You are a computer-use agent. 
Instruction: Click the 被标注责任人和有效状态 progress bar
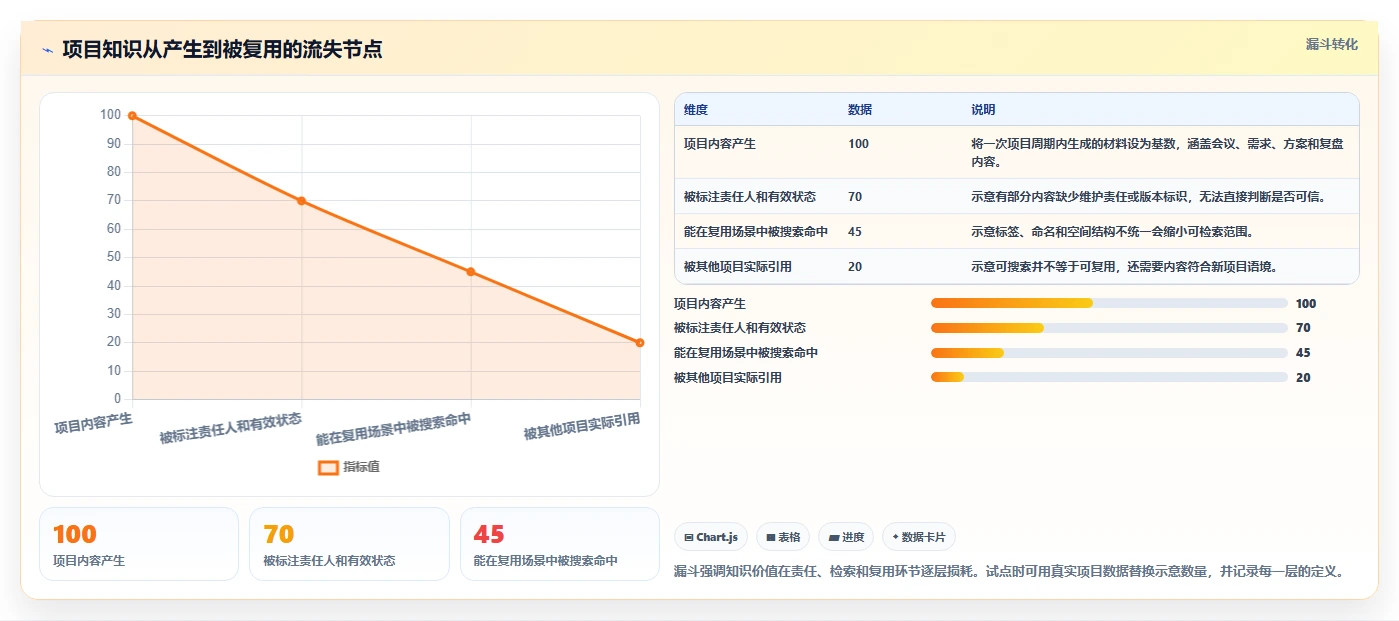point(1109,328)
